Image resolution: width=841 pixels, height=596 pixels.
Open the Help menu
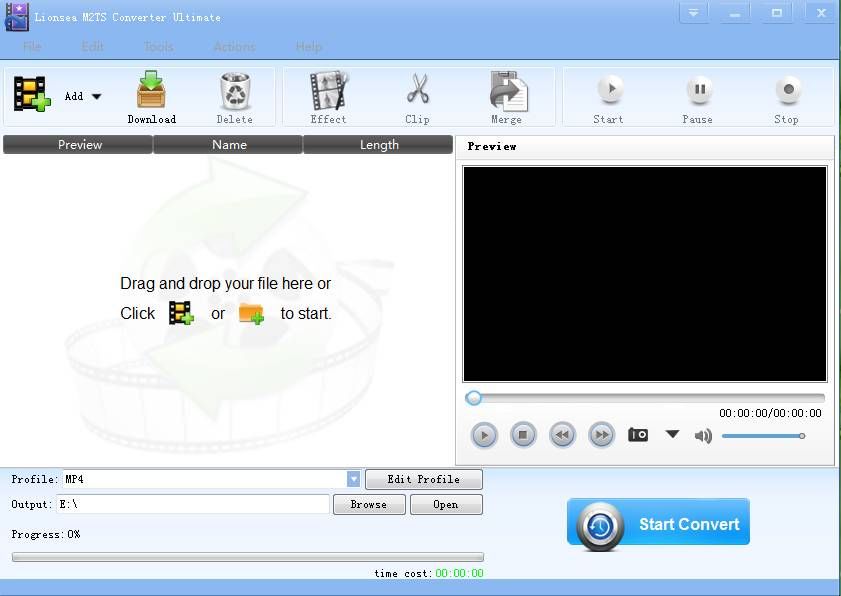[308, 47]
